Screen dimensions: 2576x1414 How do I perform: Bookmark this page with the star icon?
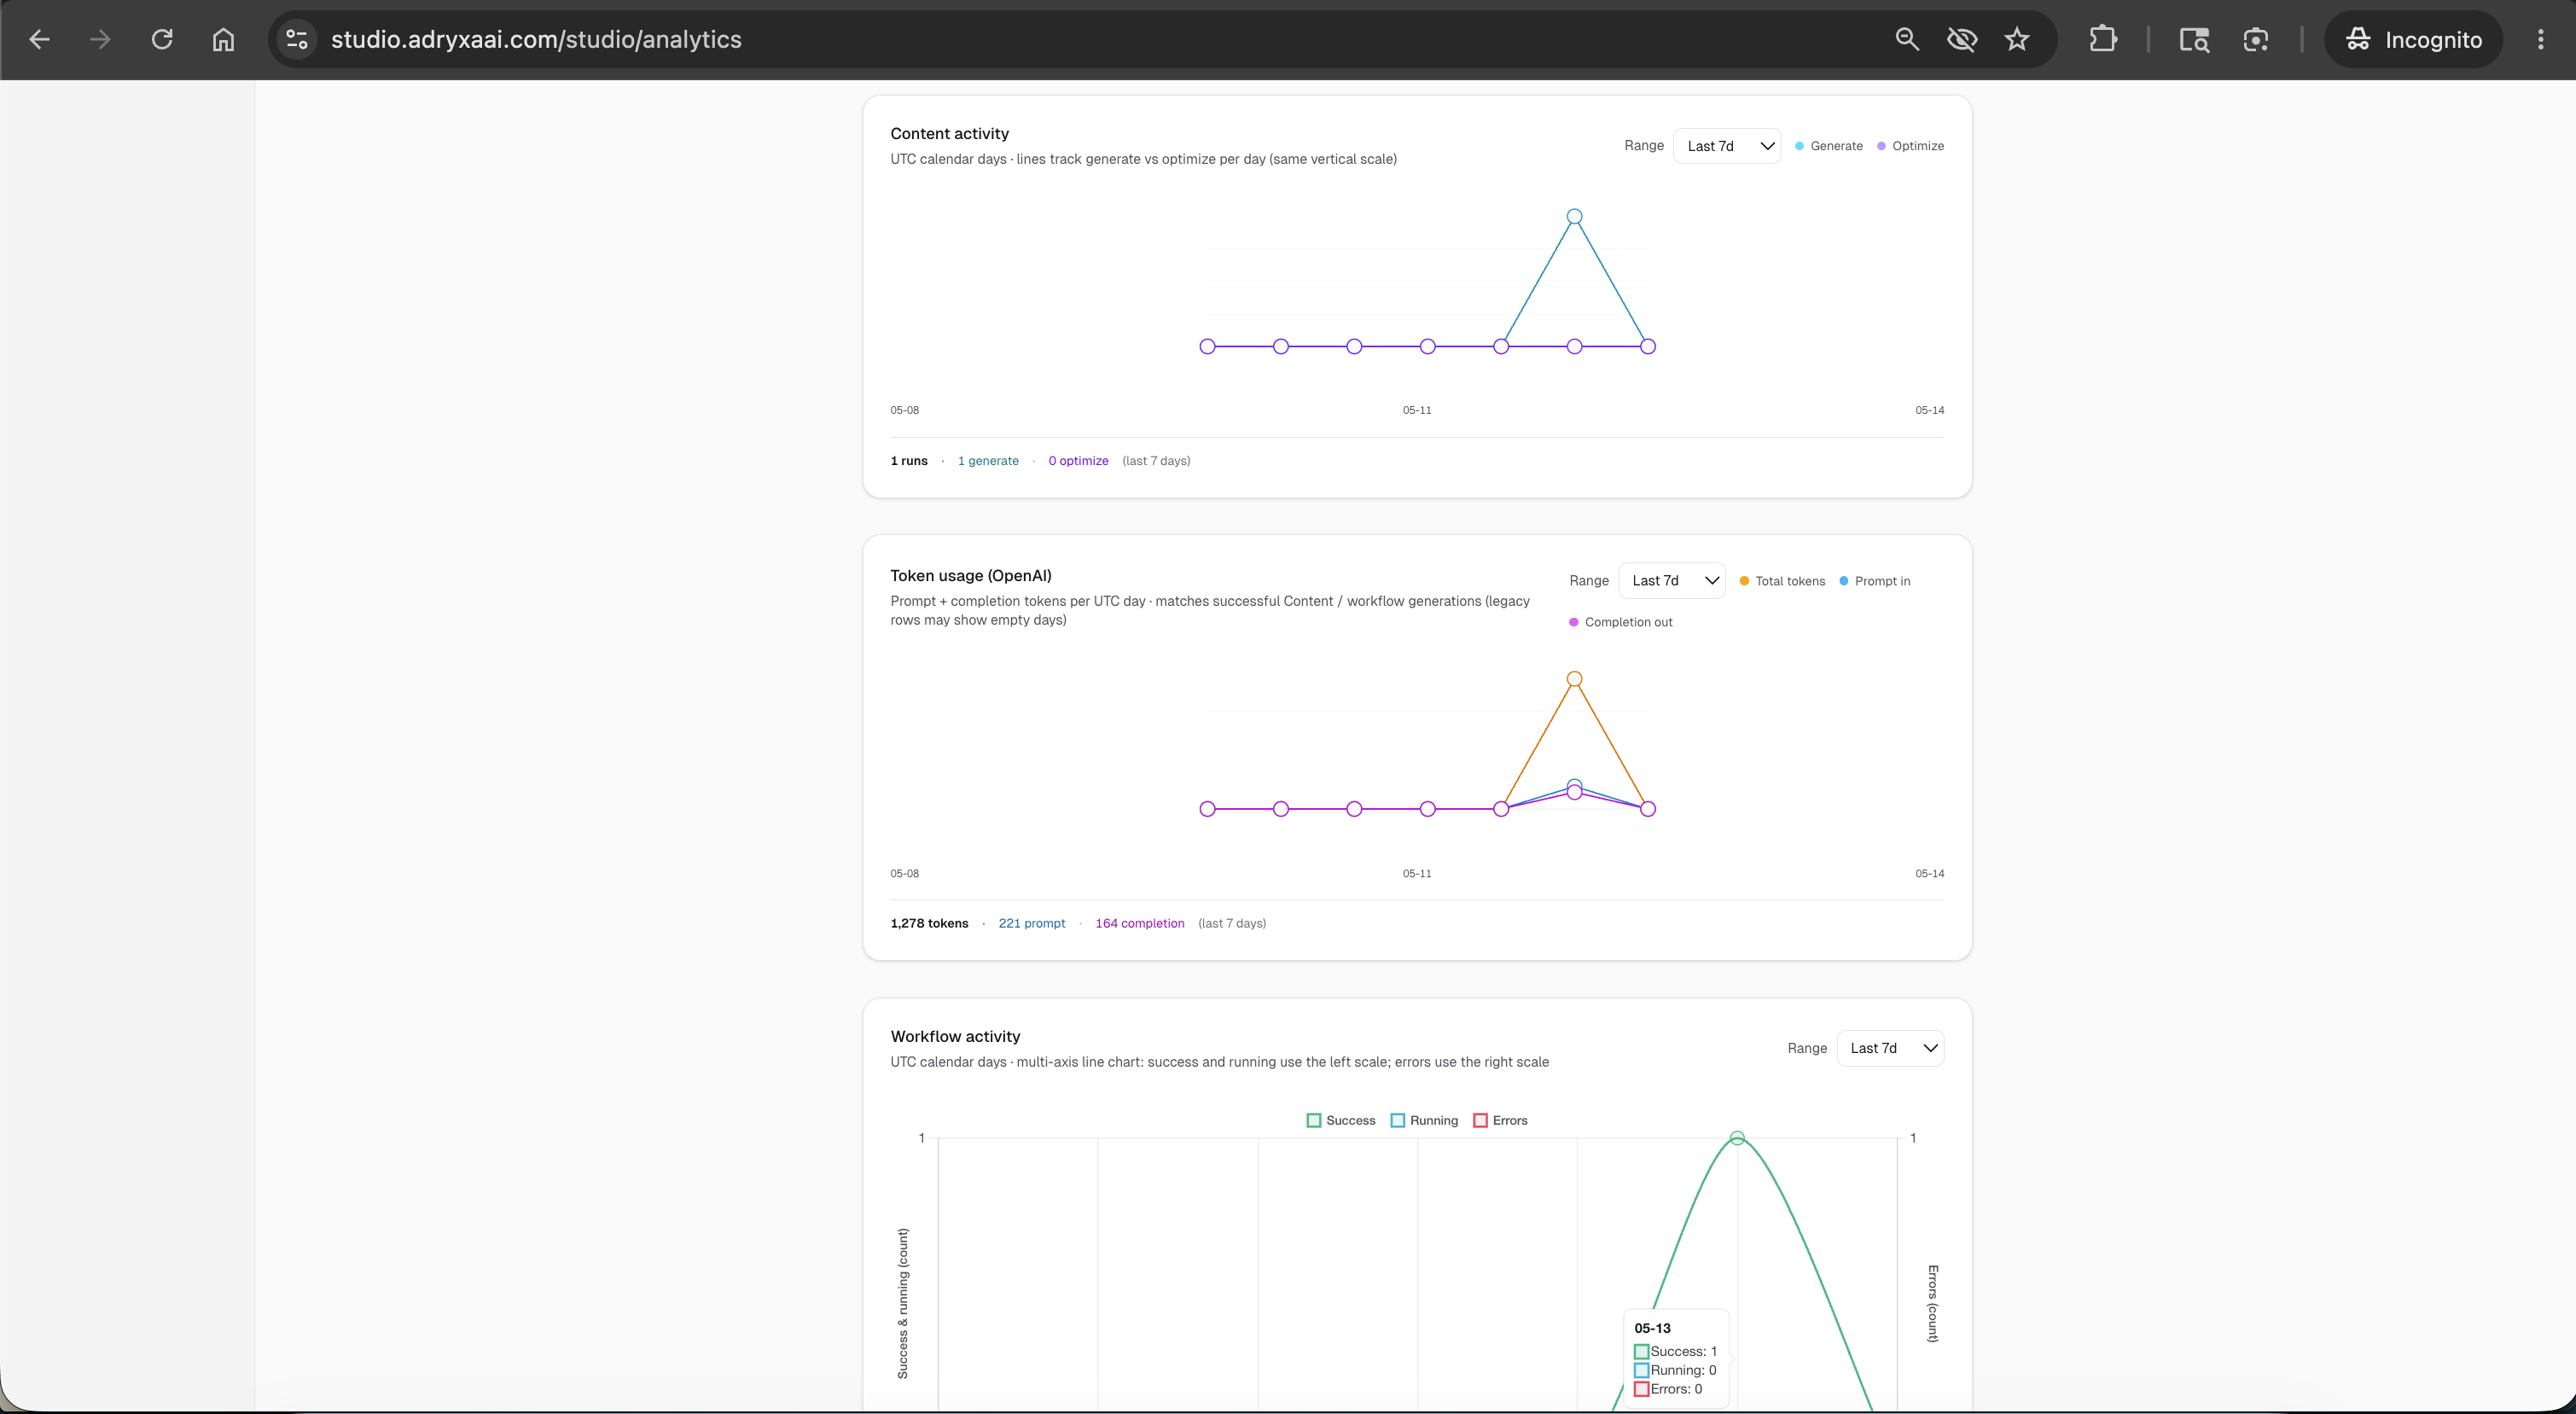(2017, 40)
